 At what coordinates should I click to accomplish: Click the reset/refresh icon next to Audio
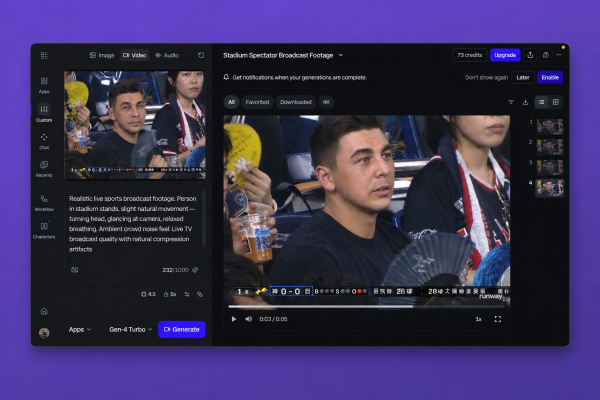click(201, 56)
